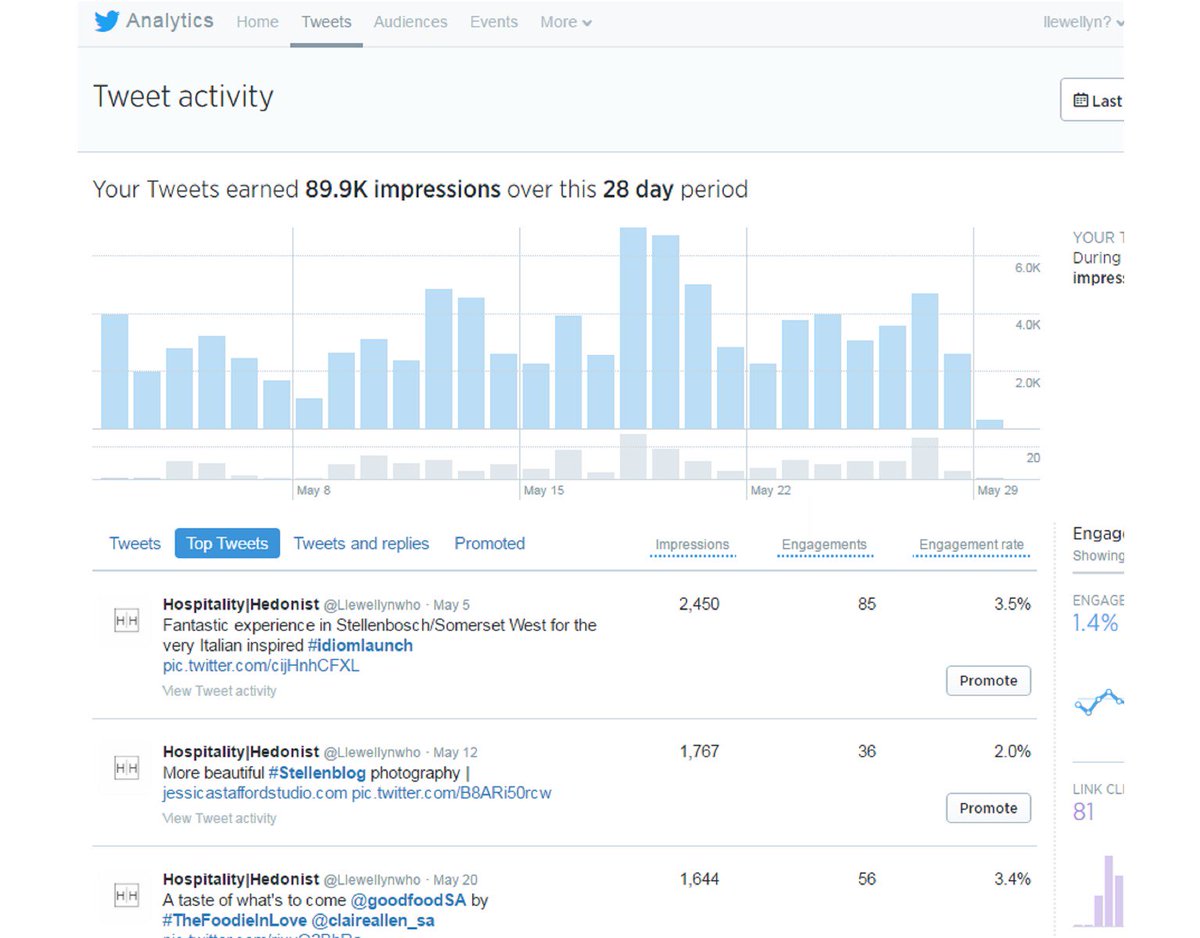This screenshot has height=938, width=1200.
Task: Click the first impressions bar in chart
Action: point(114,371)
